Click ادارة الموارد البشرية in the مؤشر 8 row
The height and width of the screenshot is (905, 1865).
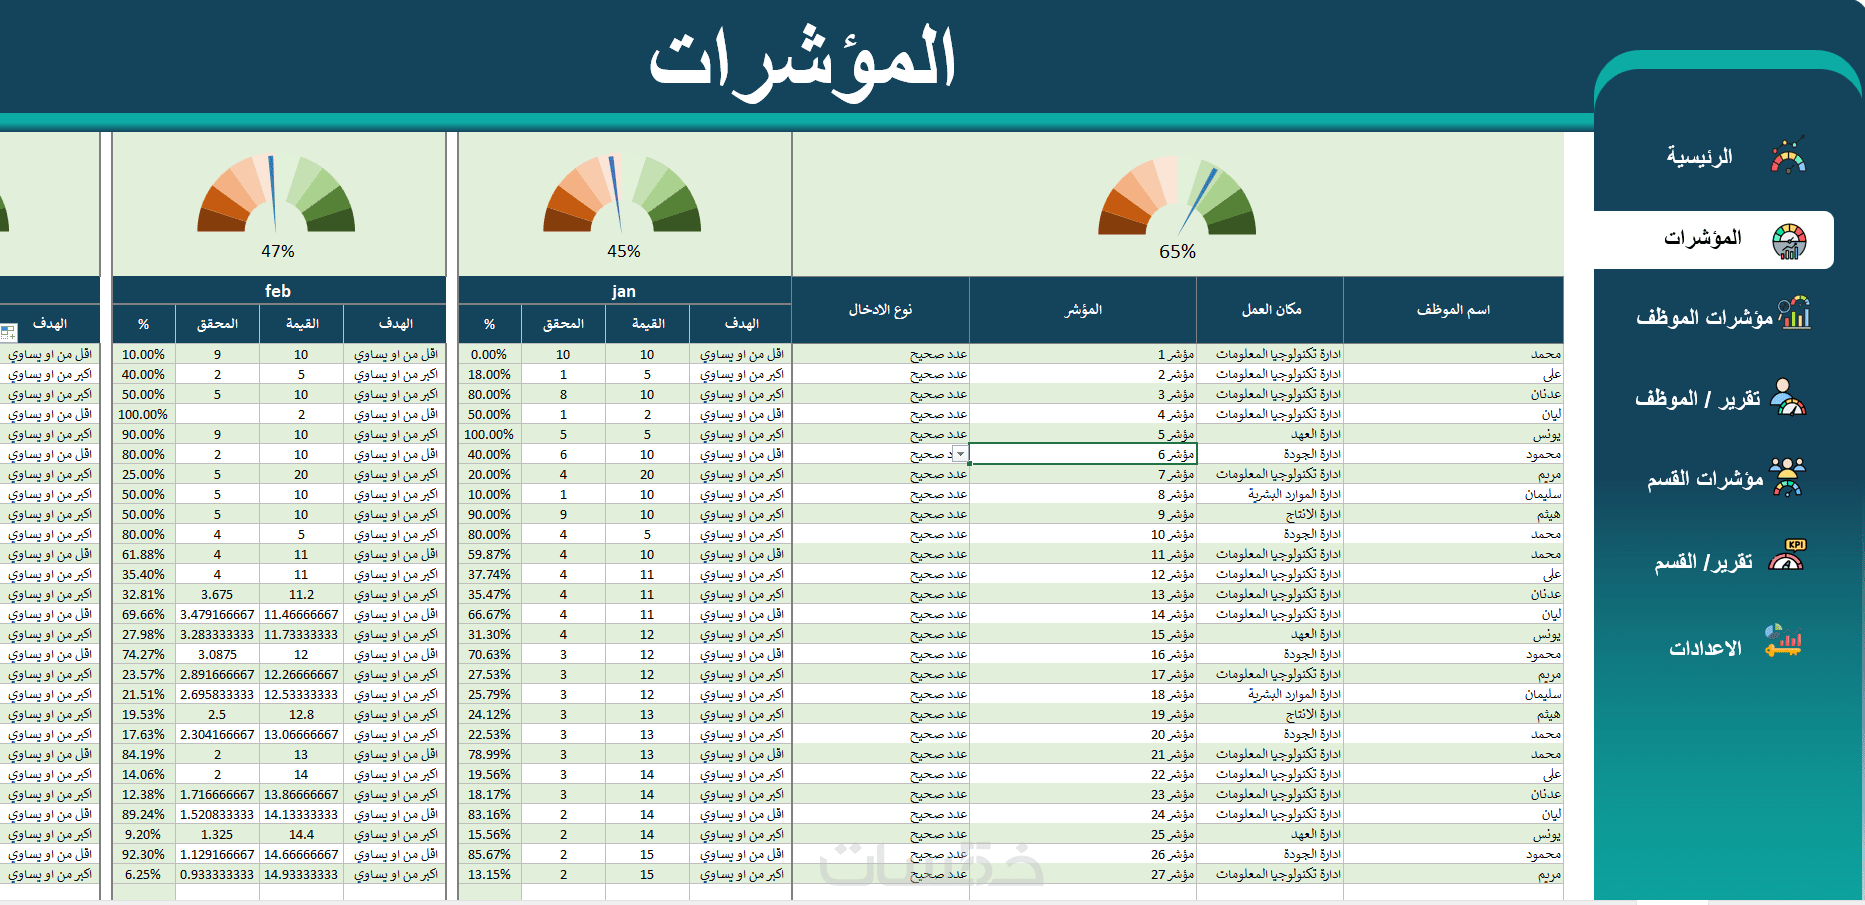click(1270, 494)
